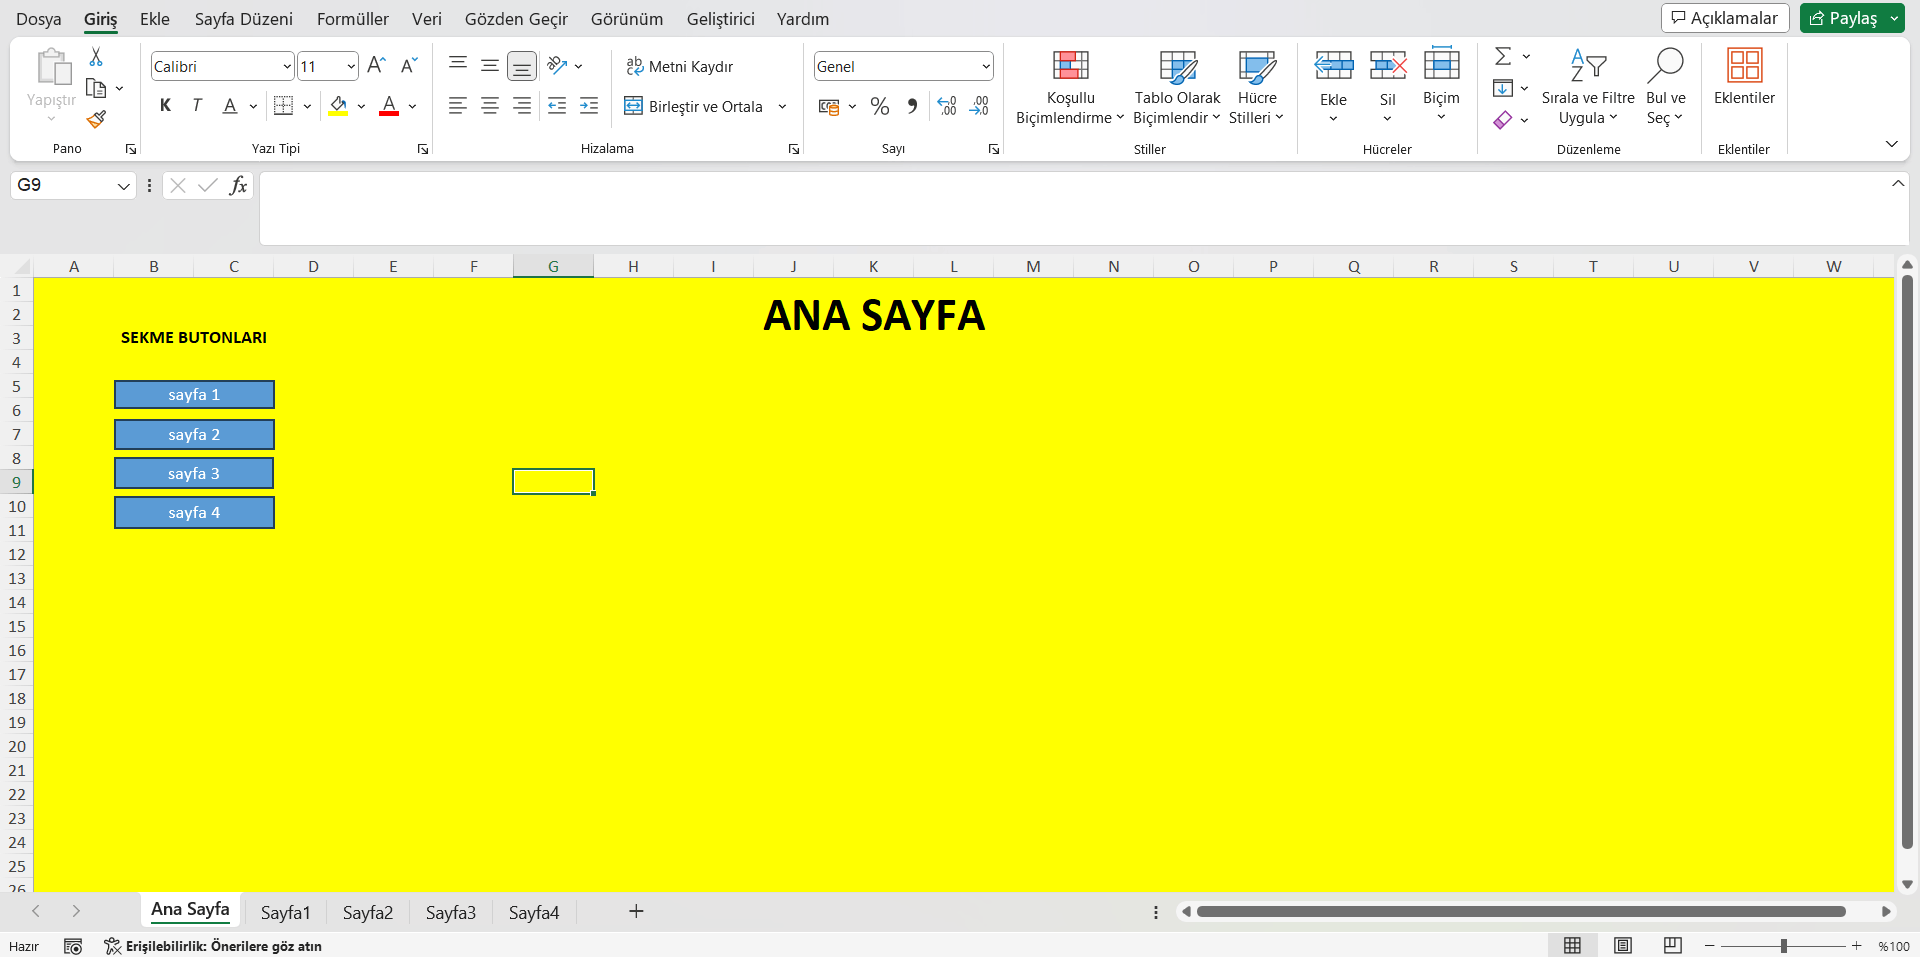Click the horizontal scrollbar thumb
This screenshot has width=1920, height=957.
[1521, 911]
